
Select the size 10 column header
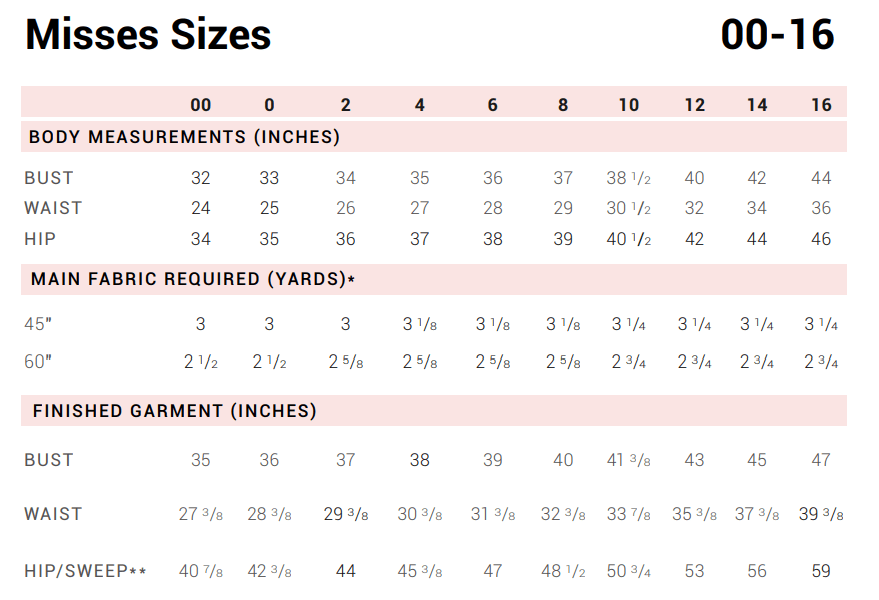628,105
